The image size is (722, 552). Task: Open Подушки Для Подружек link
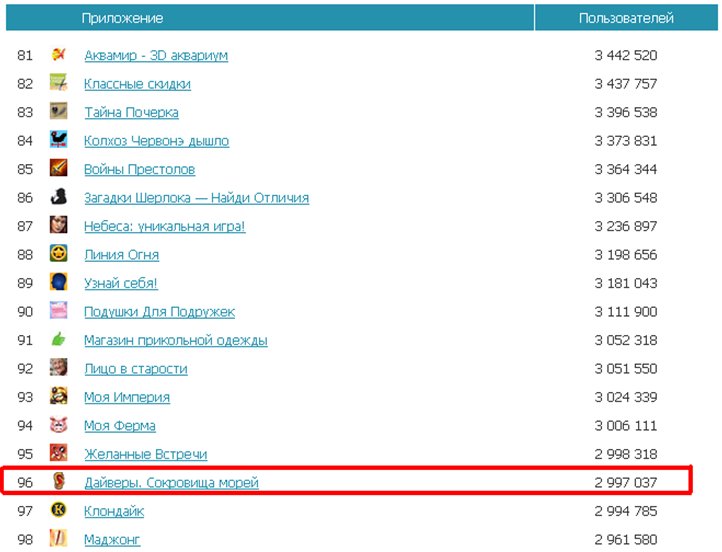[x=159, y=312]
